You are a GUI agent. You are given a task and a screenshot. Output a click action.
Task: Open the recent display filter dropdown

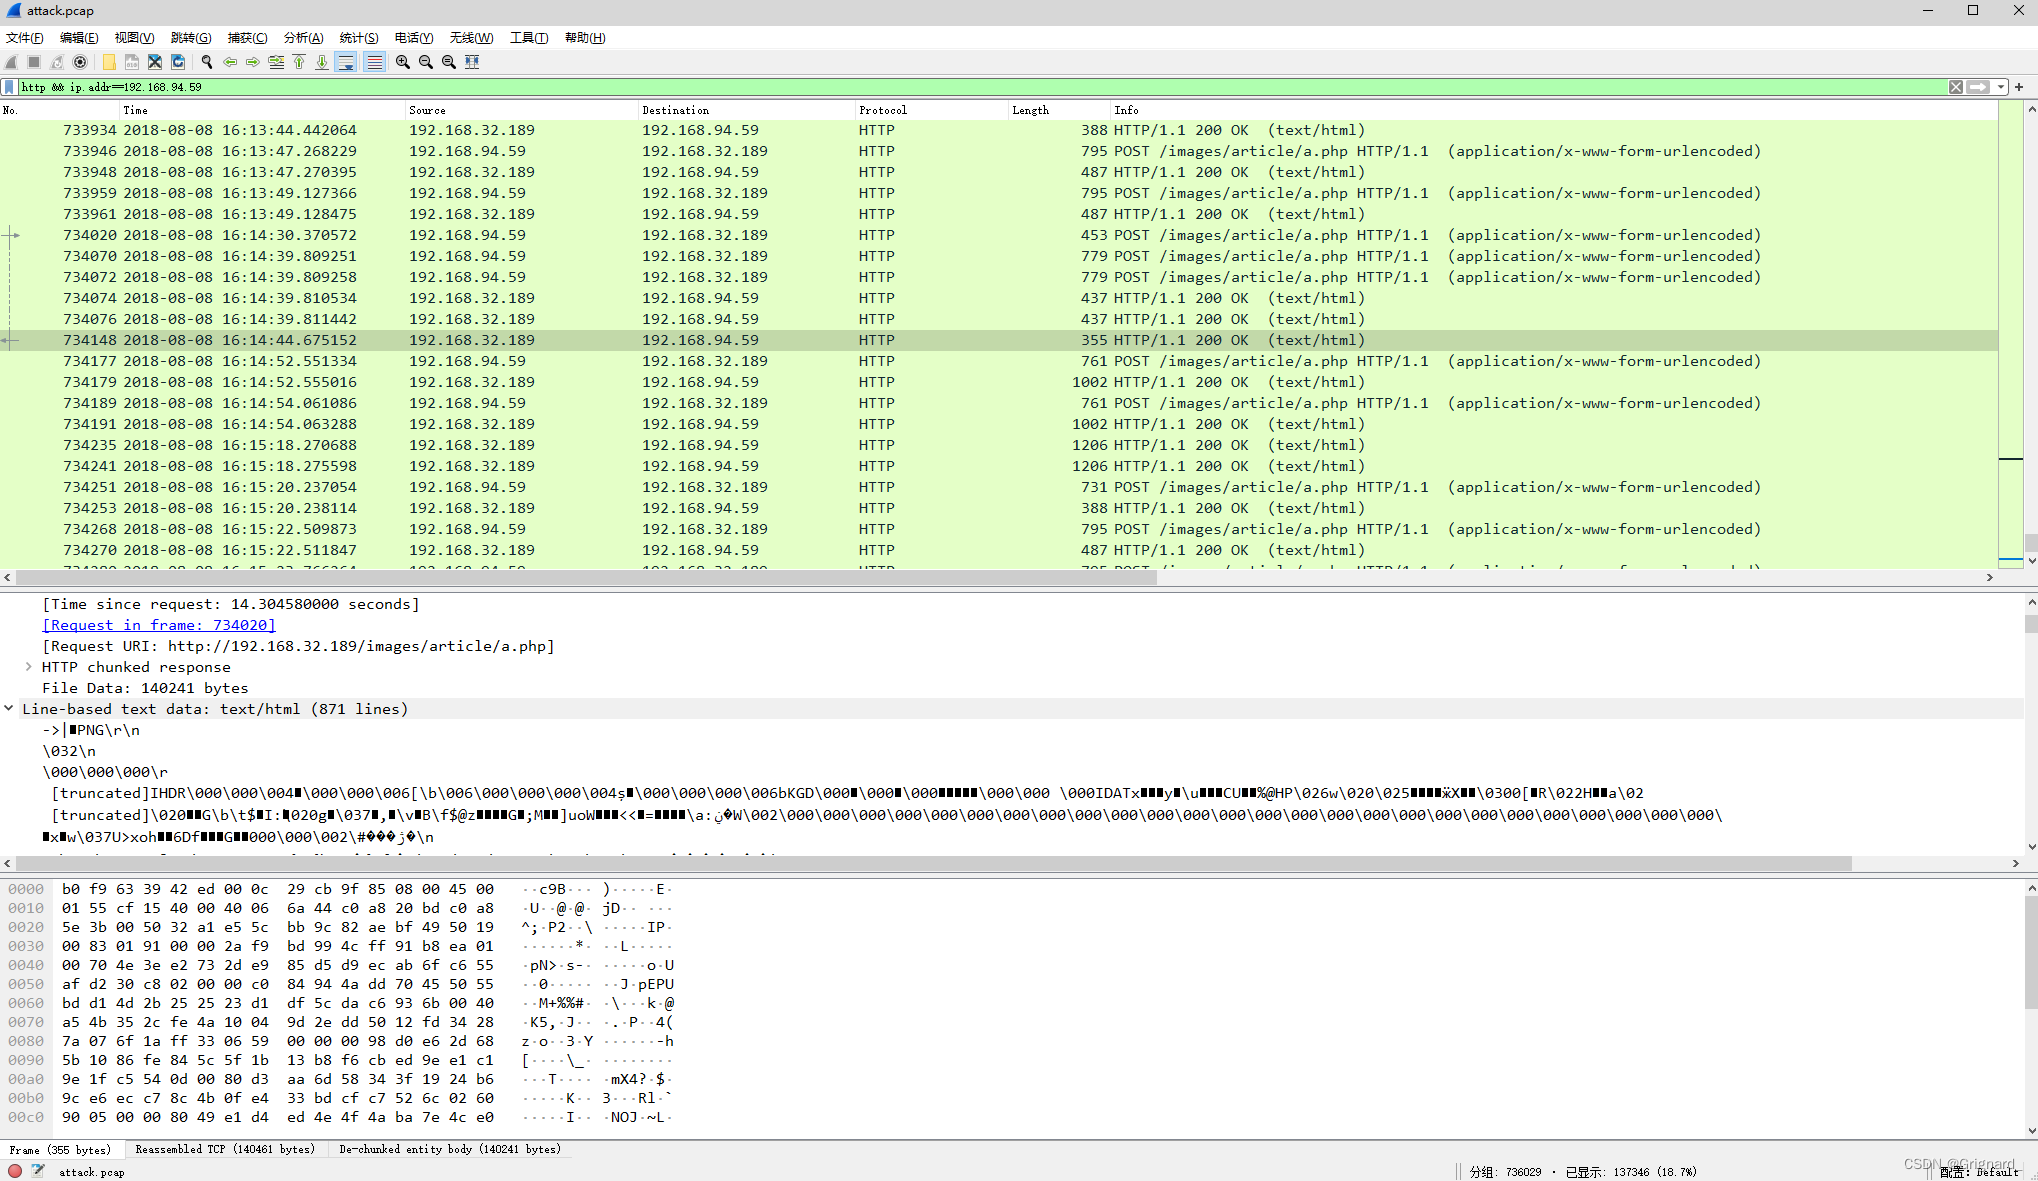click(x=2000, y=87)
